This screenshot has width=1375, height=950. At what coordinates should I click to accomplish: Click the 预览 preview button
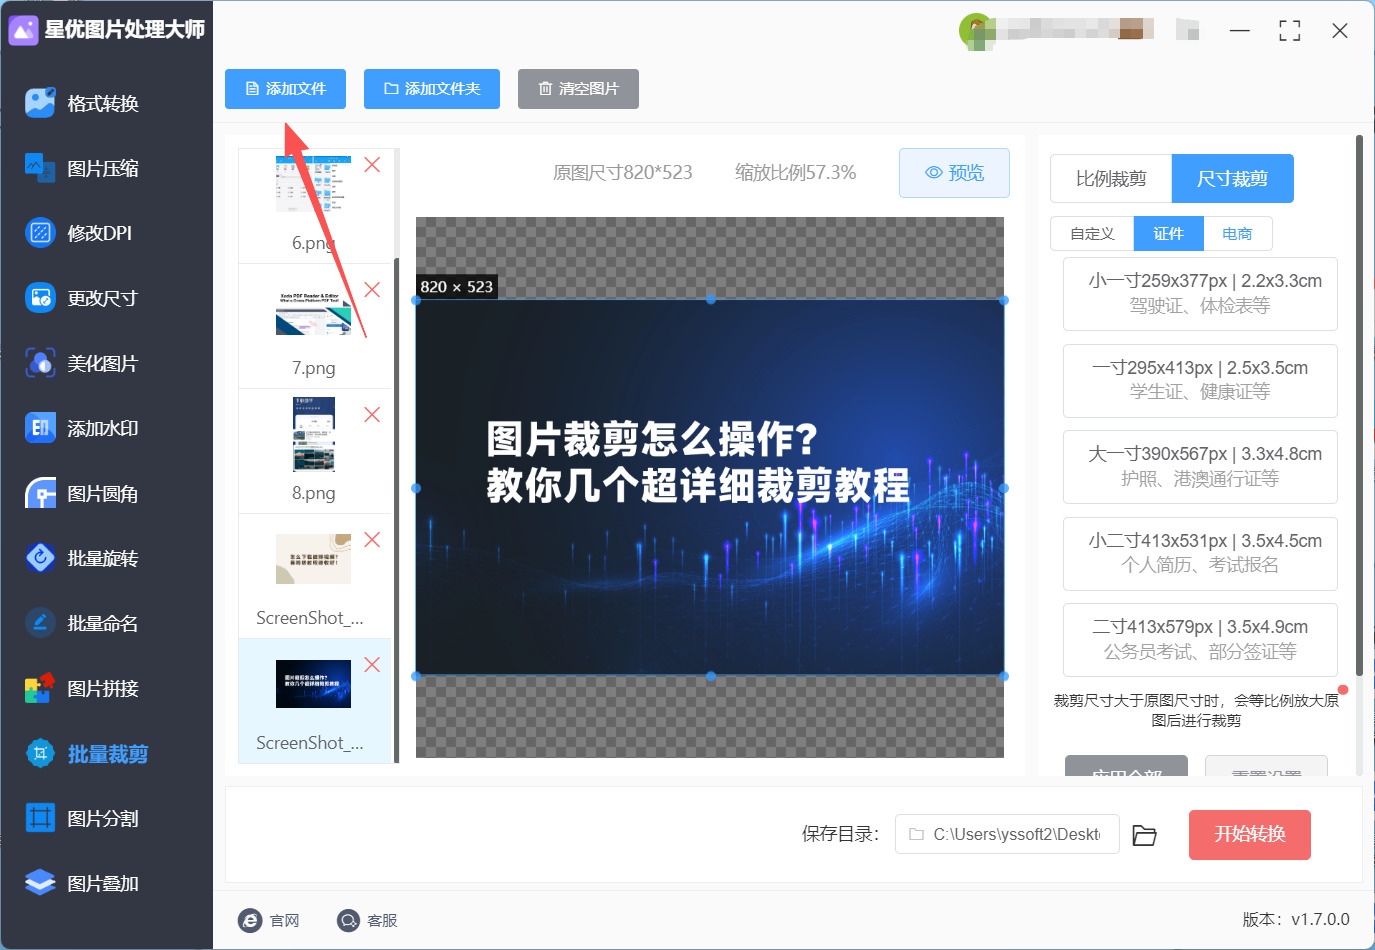coord(954,173)
